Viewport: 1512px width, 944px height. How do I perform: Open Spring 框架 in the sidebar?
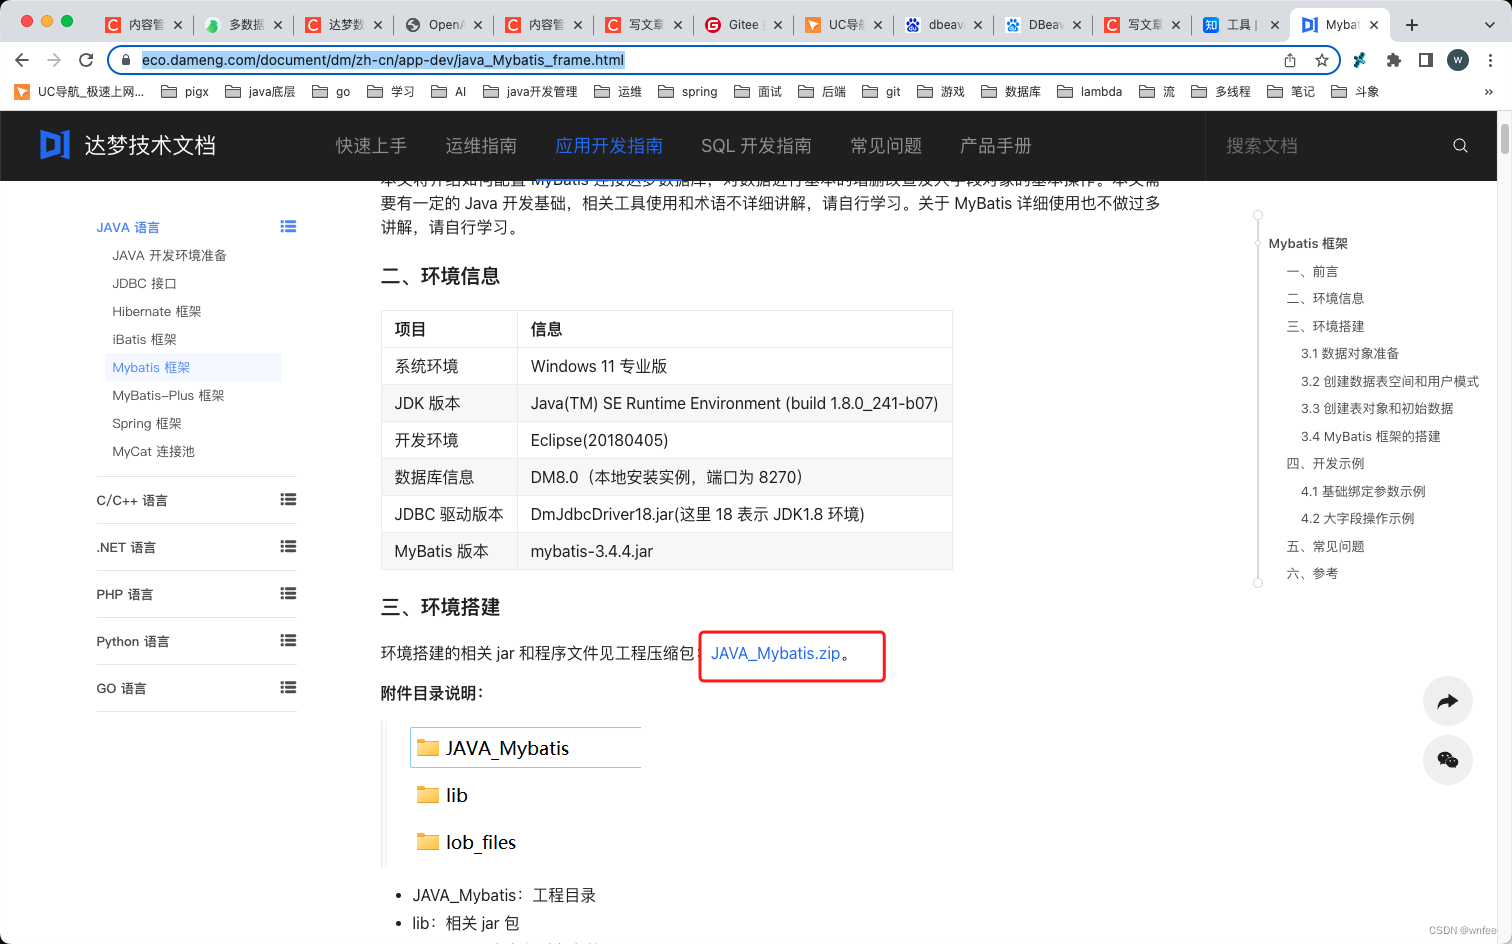(147, 424)
